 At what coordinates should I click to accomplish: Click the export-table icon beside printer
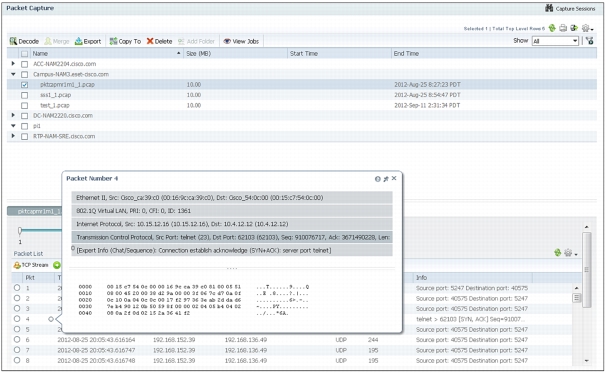[x=574, y=28]
